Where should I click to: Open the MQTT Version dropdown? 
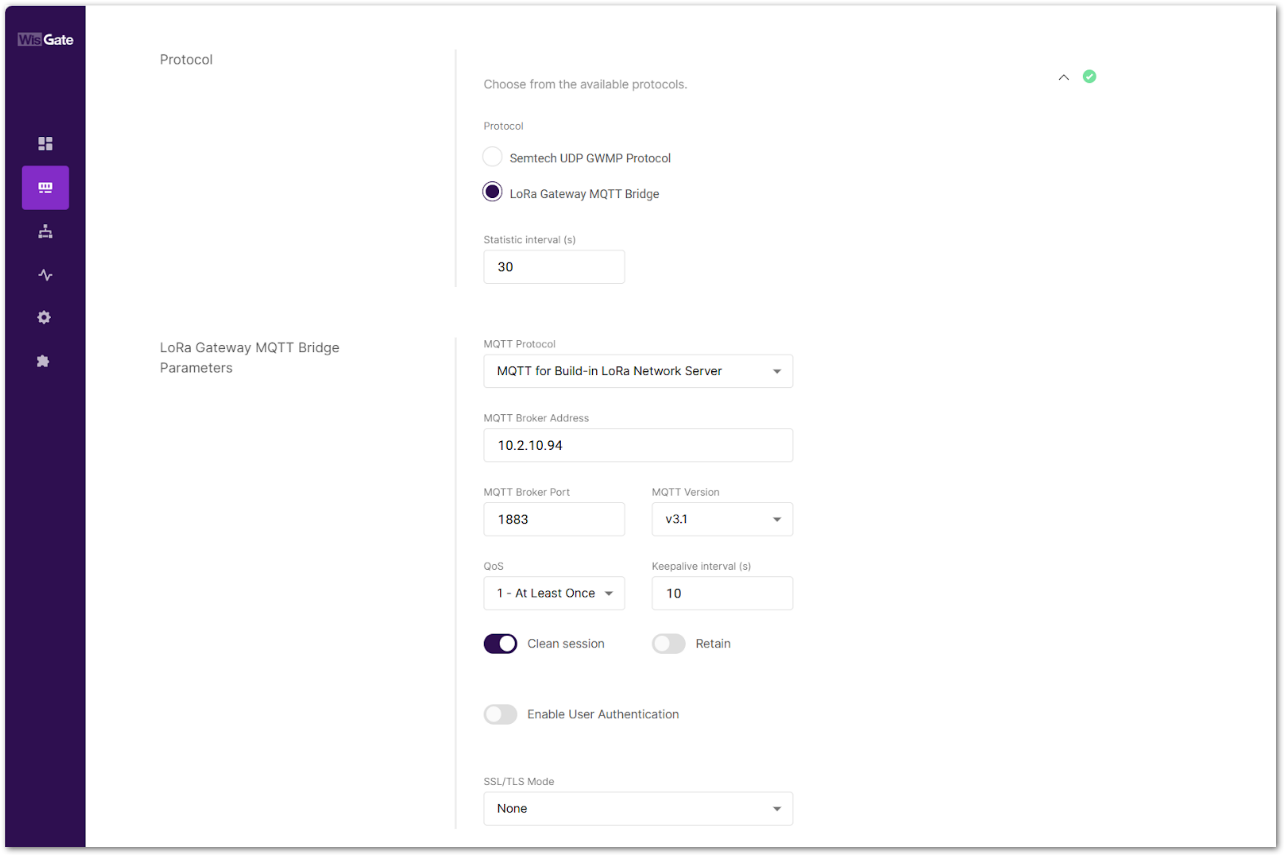(722, 519)
